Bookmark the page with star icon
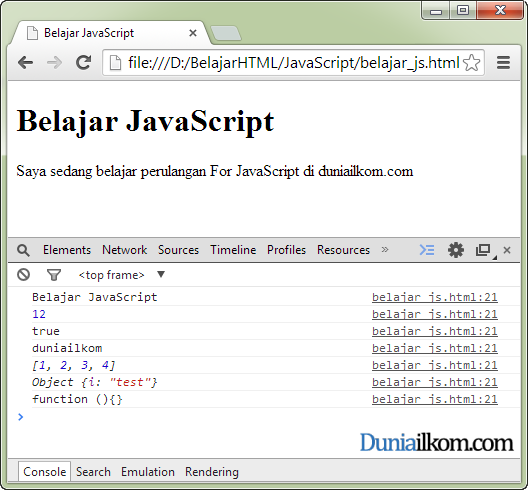528x490 pixels. (x=471, y=63)
